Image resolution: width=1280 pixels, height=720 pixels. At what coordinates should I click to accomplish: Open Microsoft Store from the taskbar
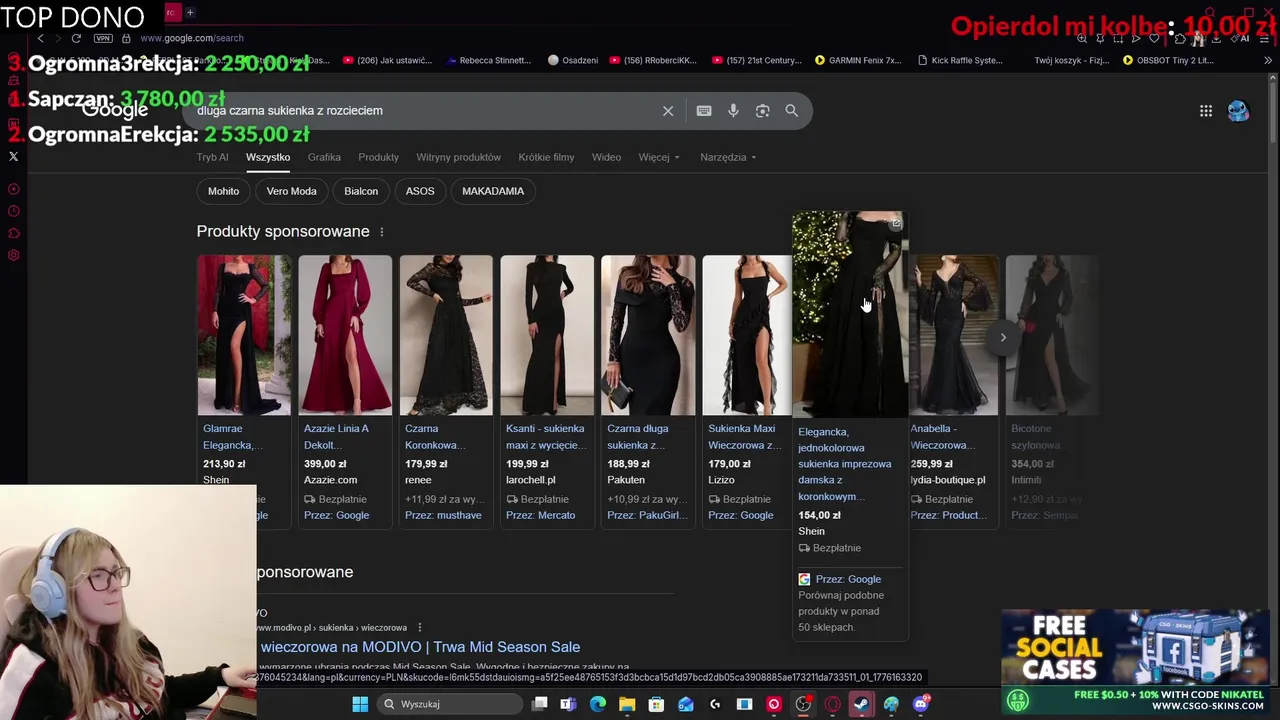[x=656, y=704]
